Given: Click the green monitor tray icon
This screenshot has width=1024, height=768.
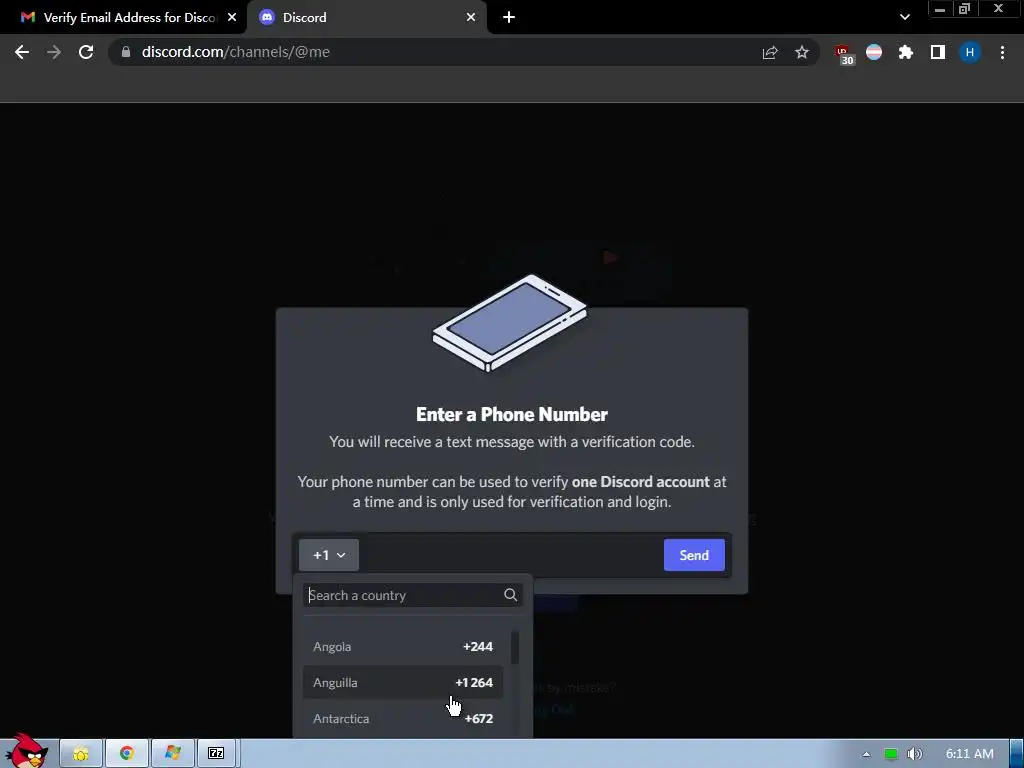Looking at the screenshot, I should pyautogui.click(x=891, y=754).
